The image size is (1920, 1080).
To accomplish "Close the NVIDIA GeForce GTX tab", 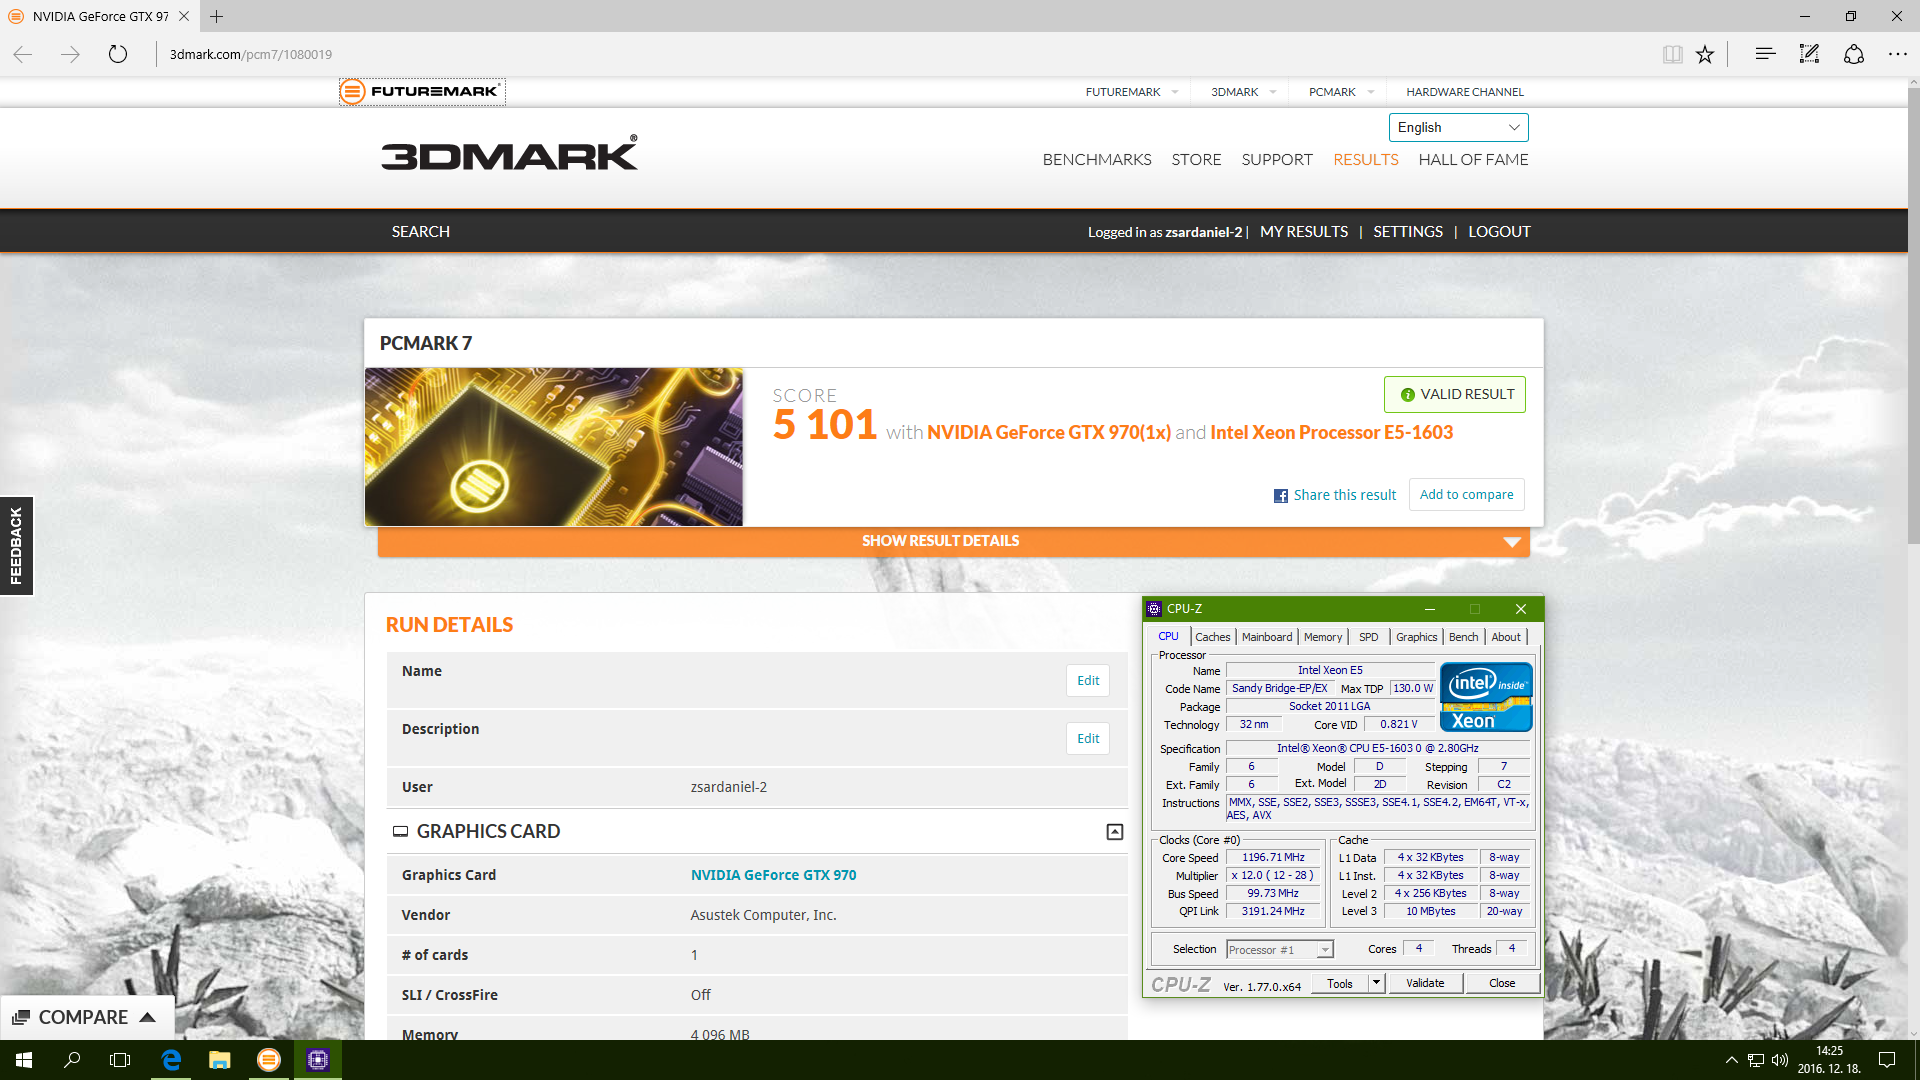I will (184, 16).
